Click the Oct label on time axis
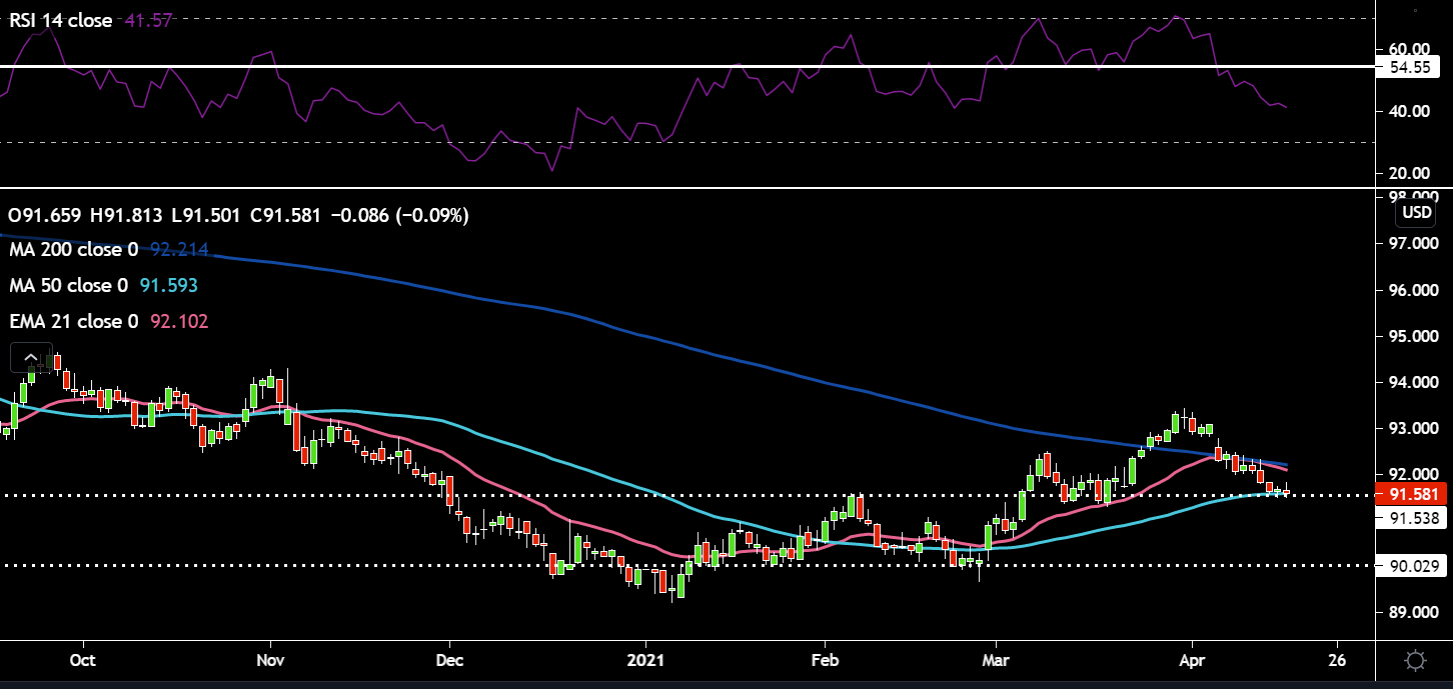This screenshot has width=1453, height=689. point(84,661)
